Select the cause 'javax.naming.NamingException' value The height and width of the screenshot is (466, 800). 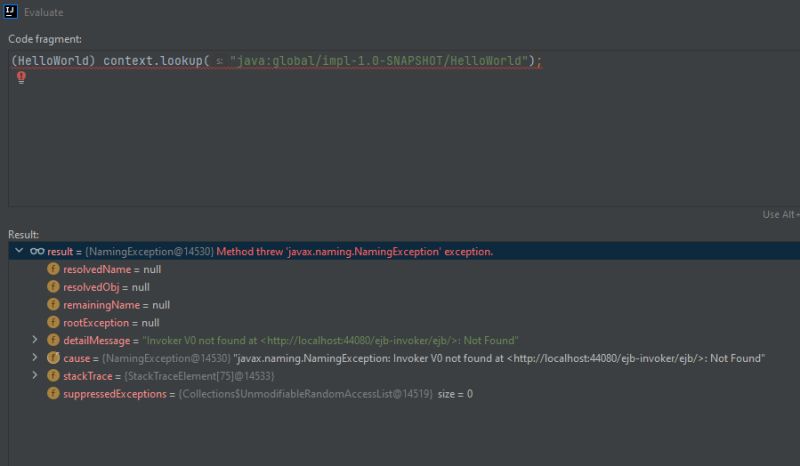(499, 358)
